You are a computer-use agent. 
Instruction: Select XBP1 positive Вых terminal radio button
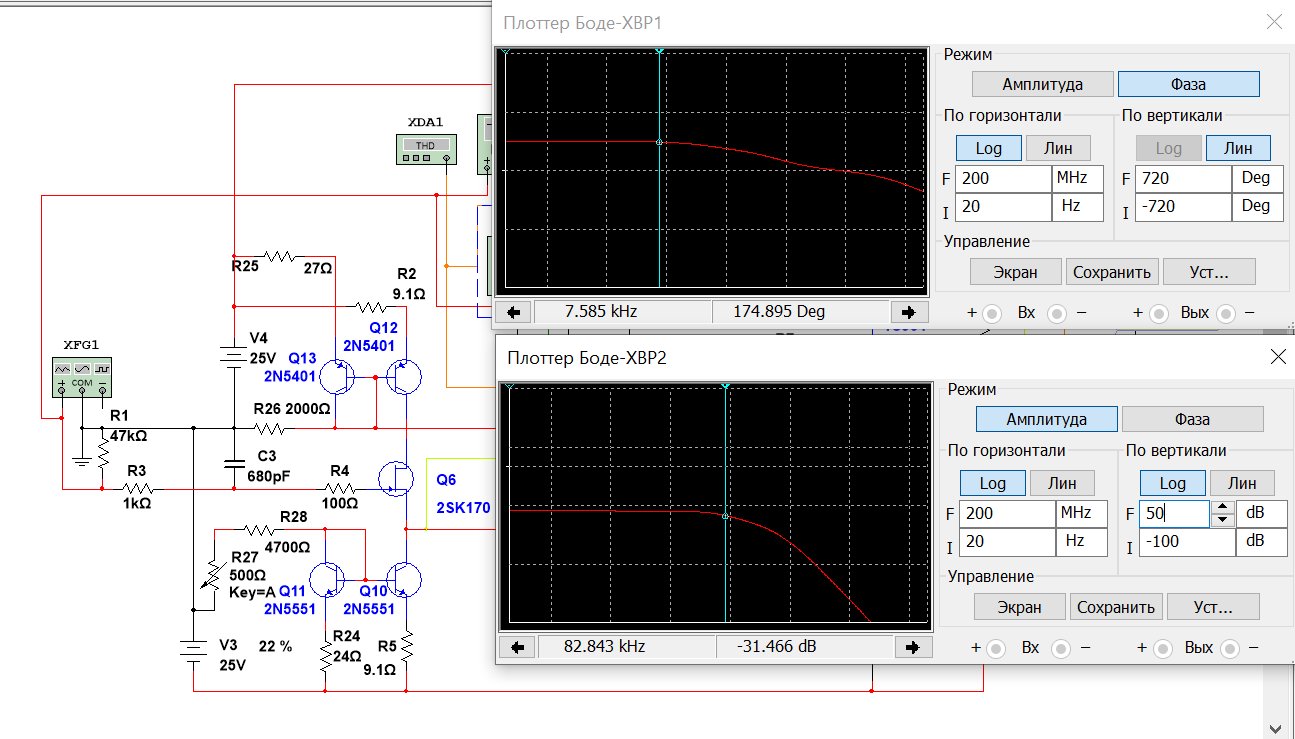pyautogui.click(x=1158, y=313)
